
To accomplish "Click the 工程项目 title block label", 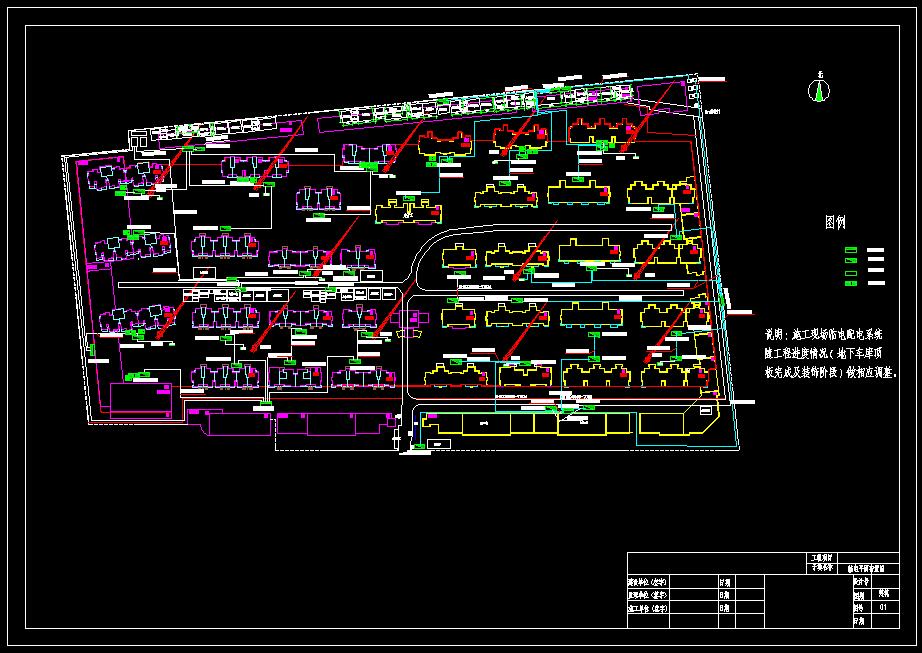I will tap(820, 557).
